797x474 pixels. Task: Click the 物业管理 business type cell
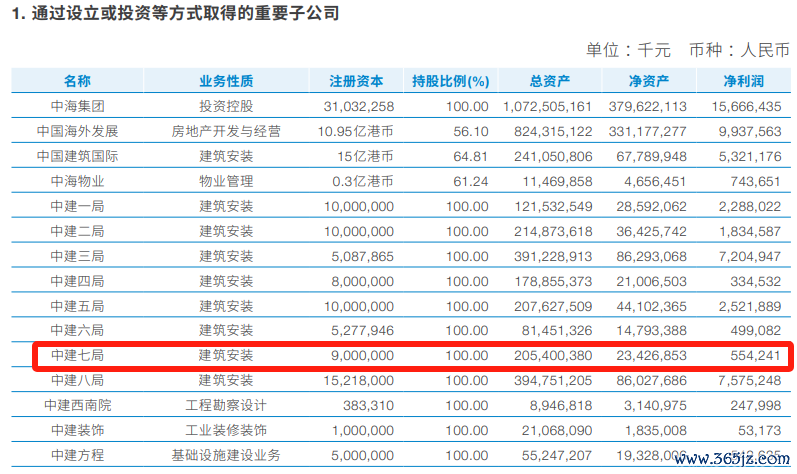point(226,181)
